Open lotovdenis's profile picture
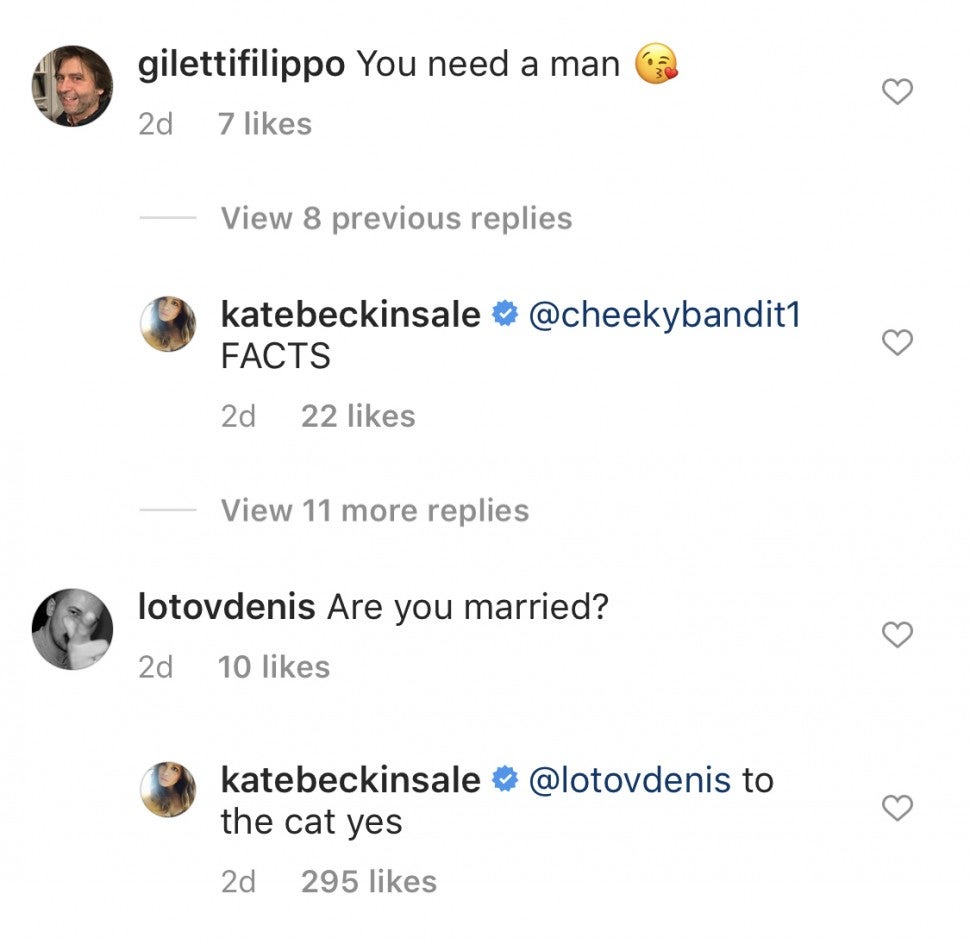The width and height of the screenshot is (970, 944). pos(73,628)
